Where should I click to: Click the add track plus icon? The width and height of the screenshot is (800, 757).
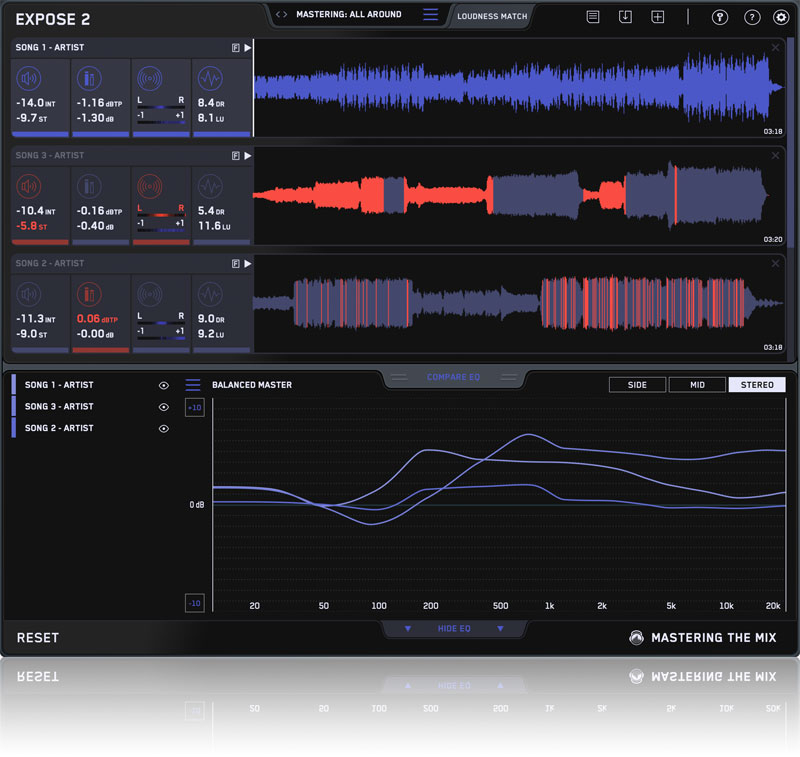(x=657, y=17)
